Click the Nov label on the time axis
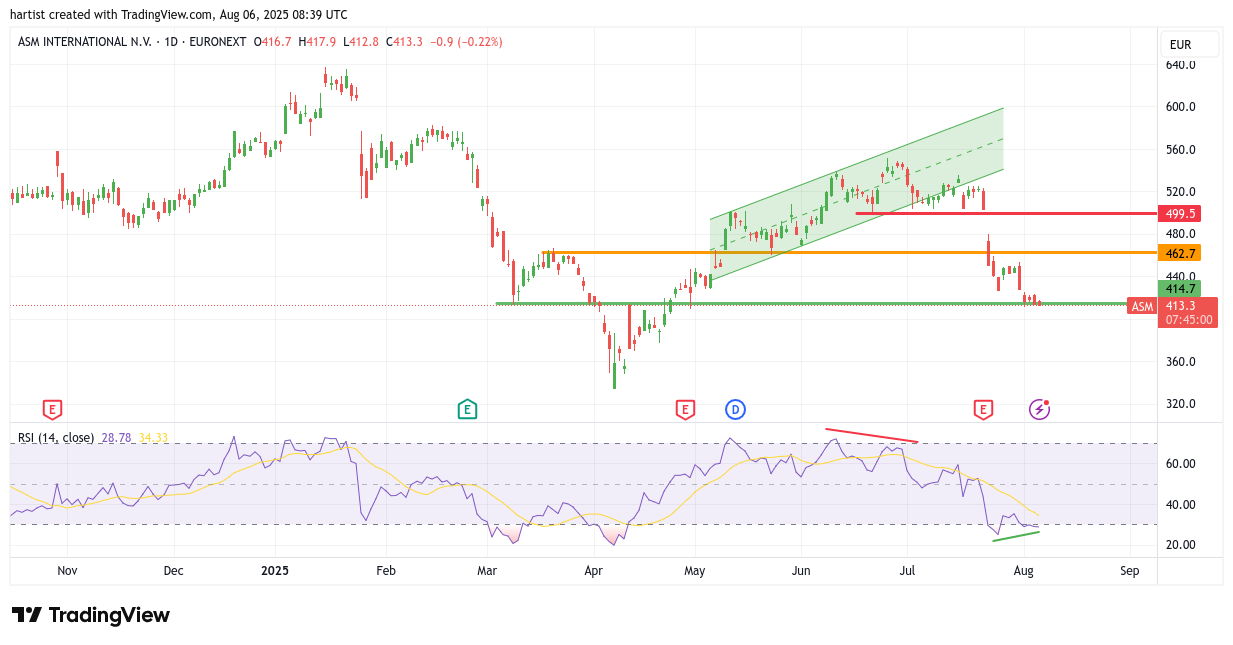The width and height of the screenshot is (1233, 645). click(x=67, y=571)
